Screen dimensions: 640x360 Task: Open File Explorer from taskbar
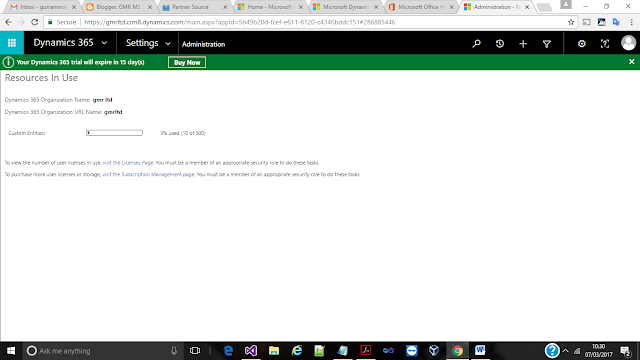click(274, 351)
